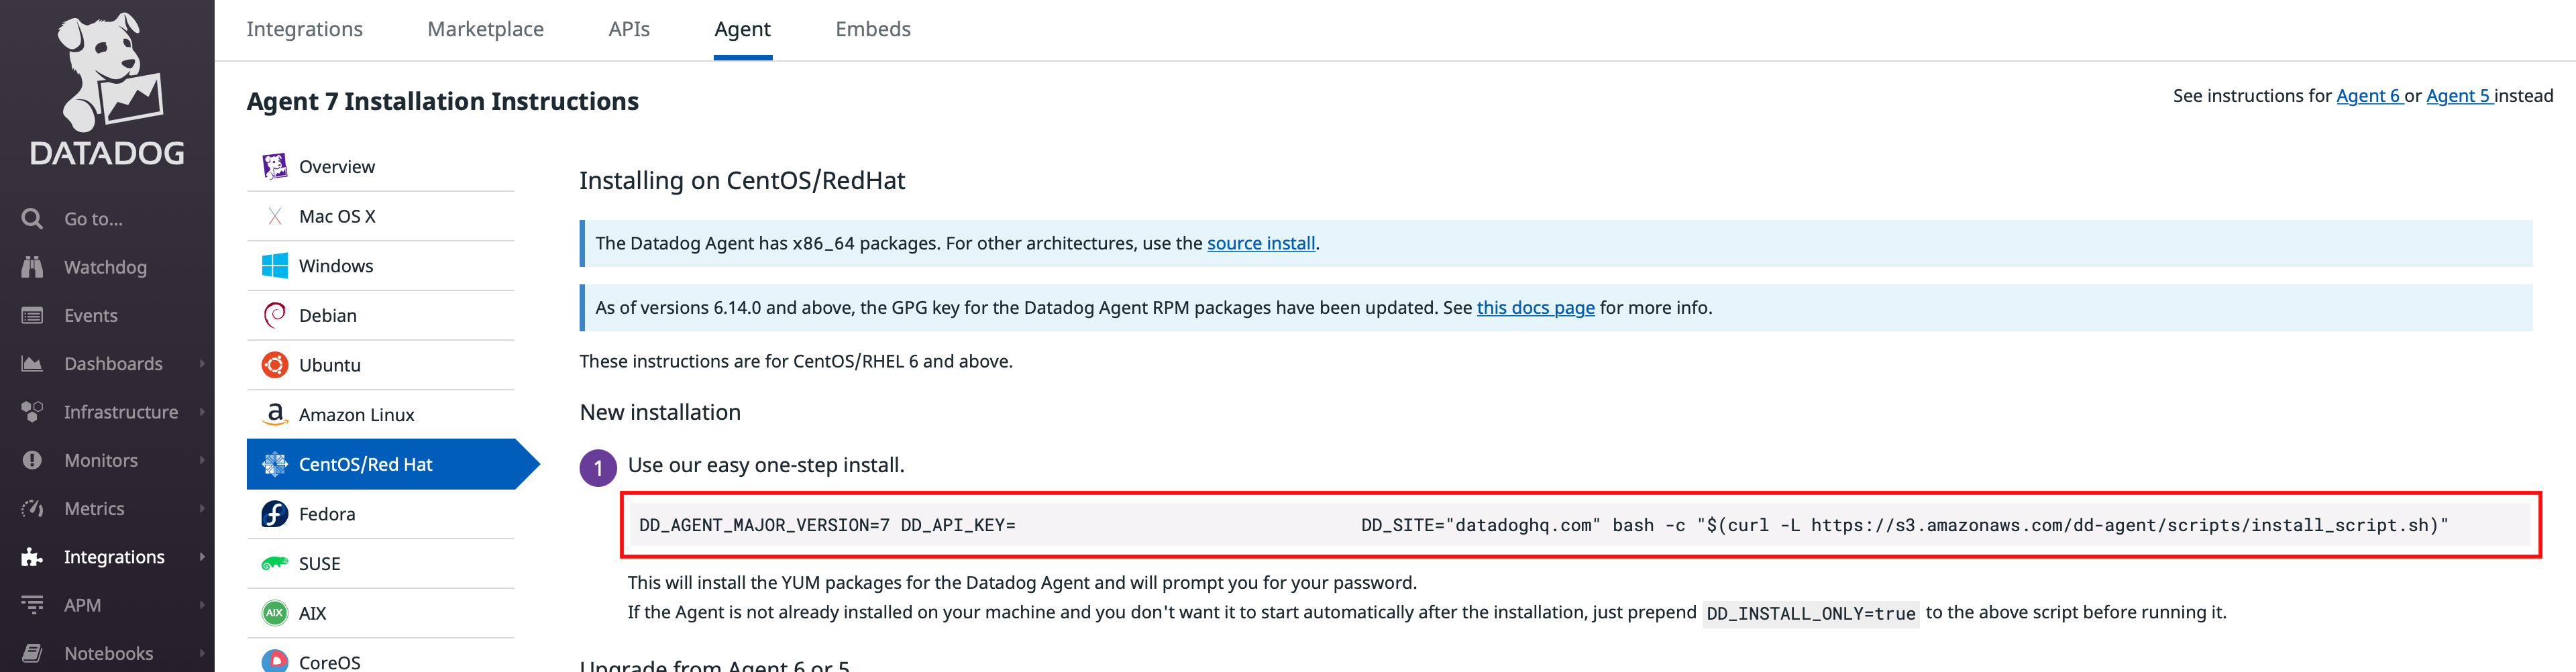Click the one-step install command box
The height and width of the screenshot is (672, 2576).
tap(1580, 525)
